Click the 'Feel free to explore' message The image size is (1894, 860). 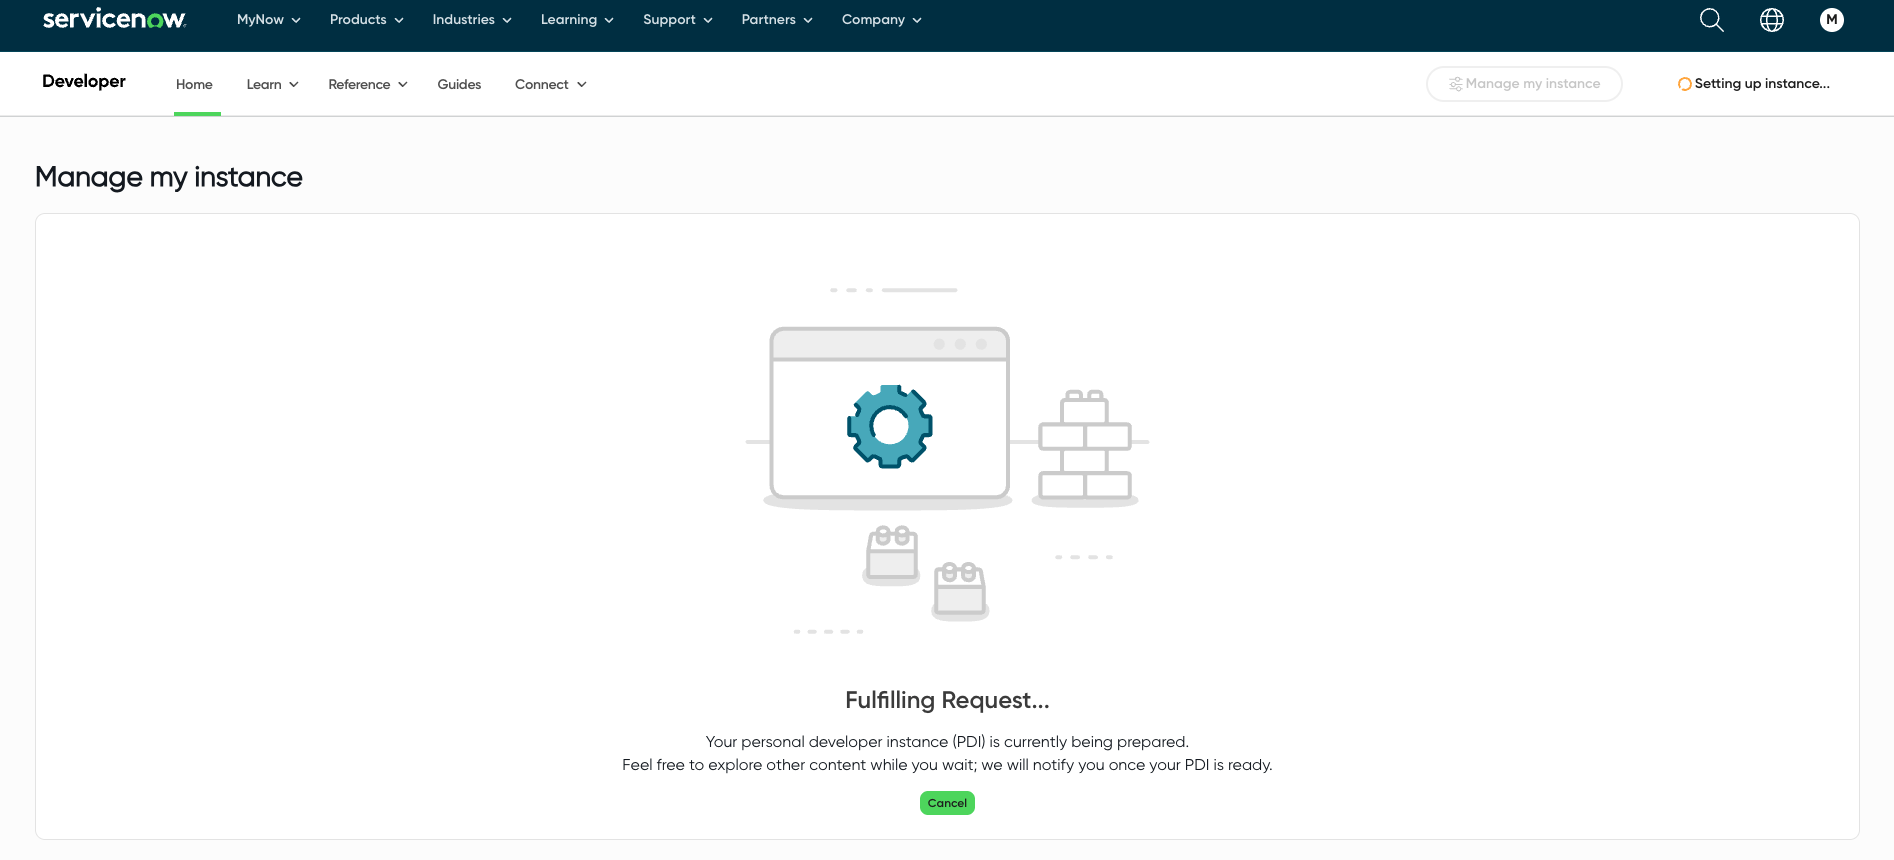click(x=947, y=765)
